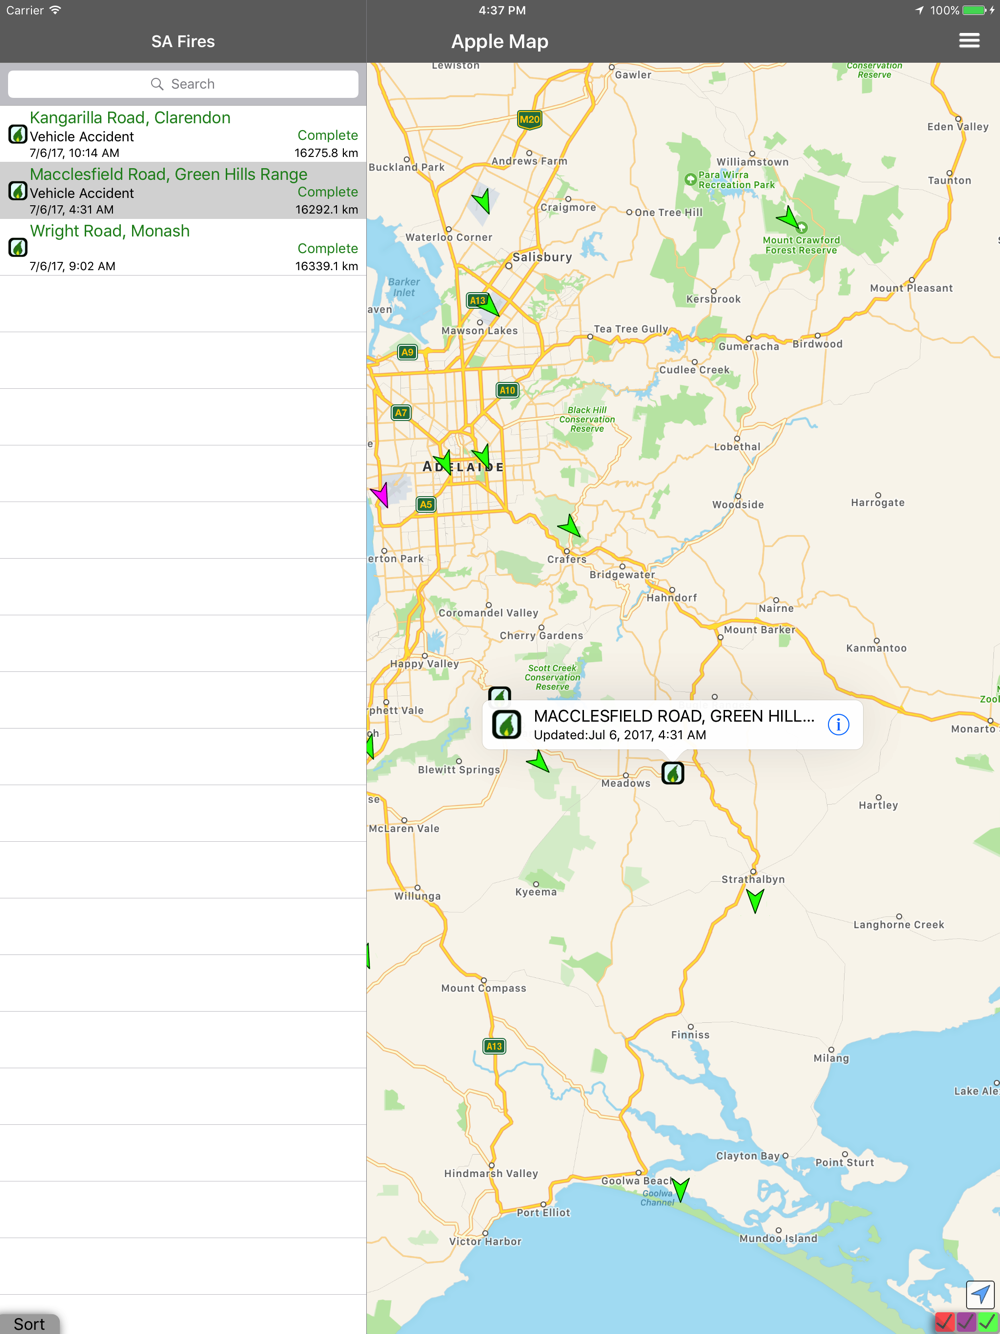Tap the callout title MACCLESFIELD ROAD, GREEN HILL...

tap(674, 716)
